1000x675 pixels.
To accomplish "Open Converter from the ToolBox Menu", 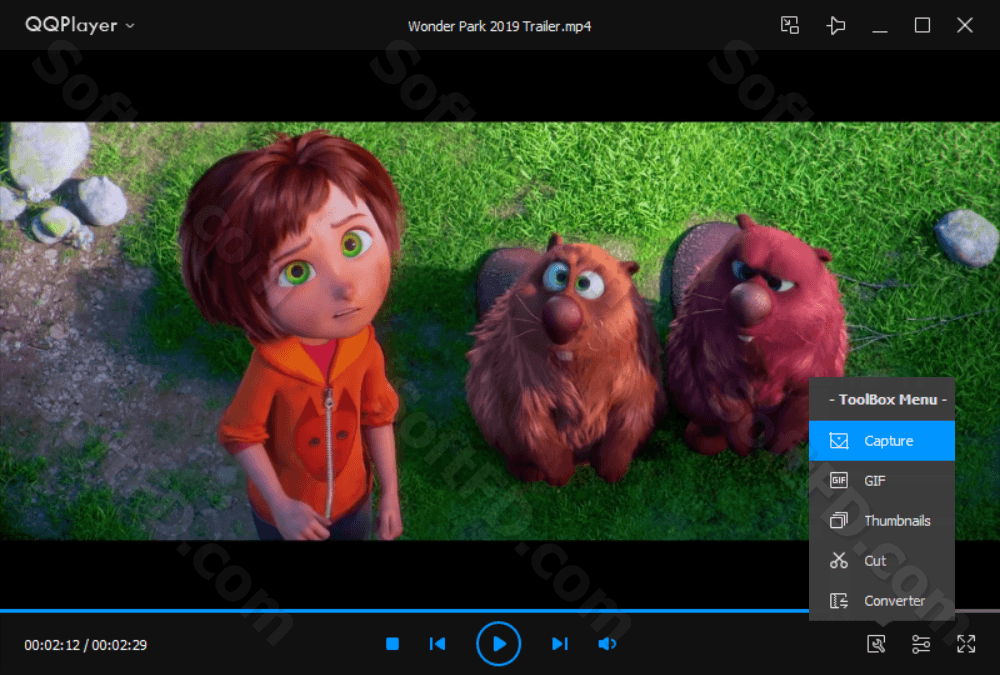I will pyautogui.click(x=881, y=600).
